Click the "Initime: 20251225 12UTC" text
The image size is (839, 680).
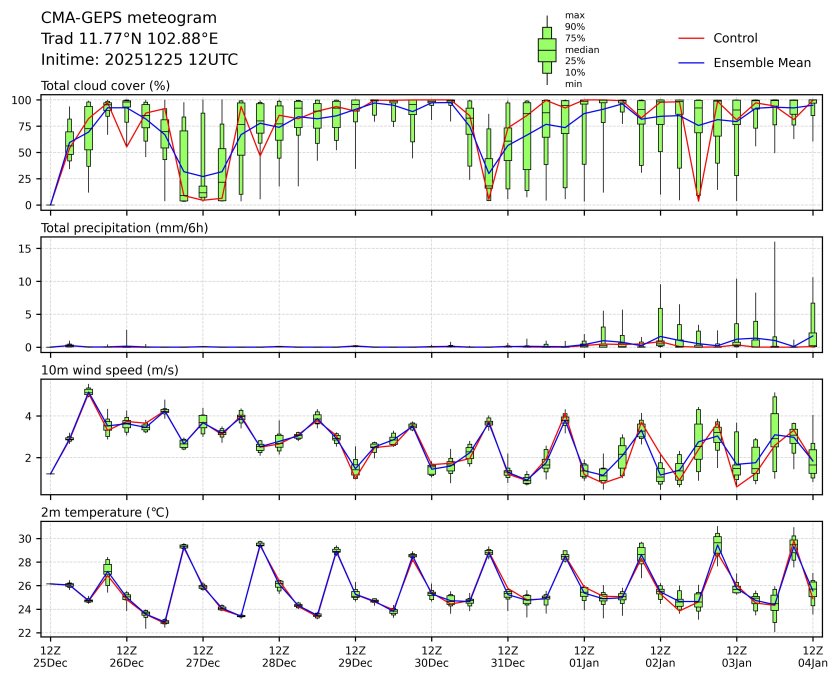click(x=139, y=60)
